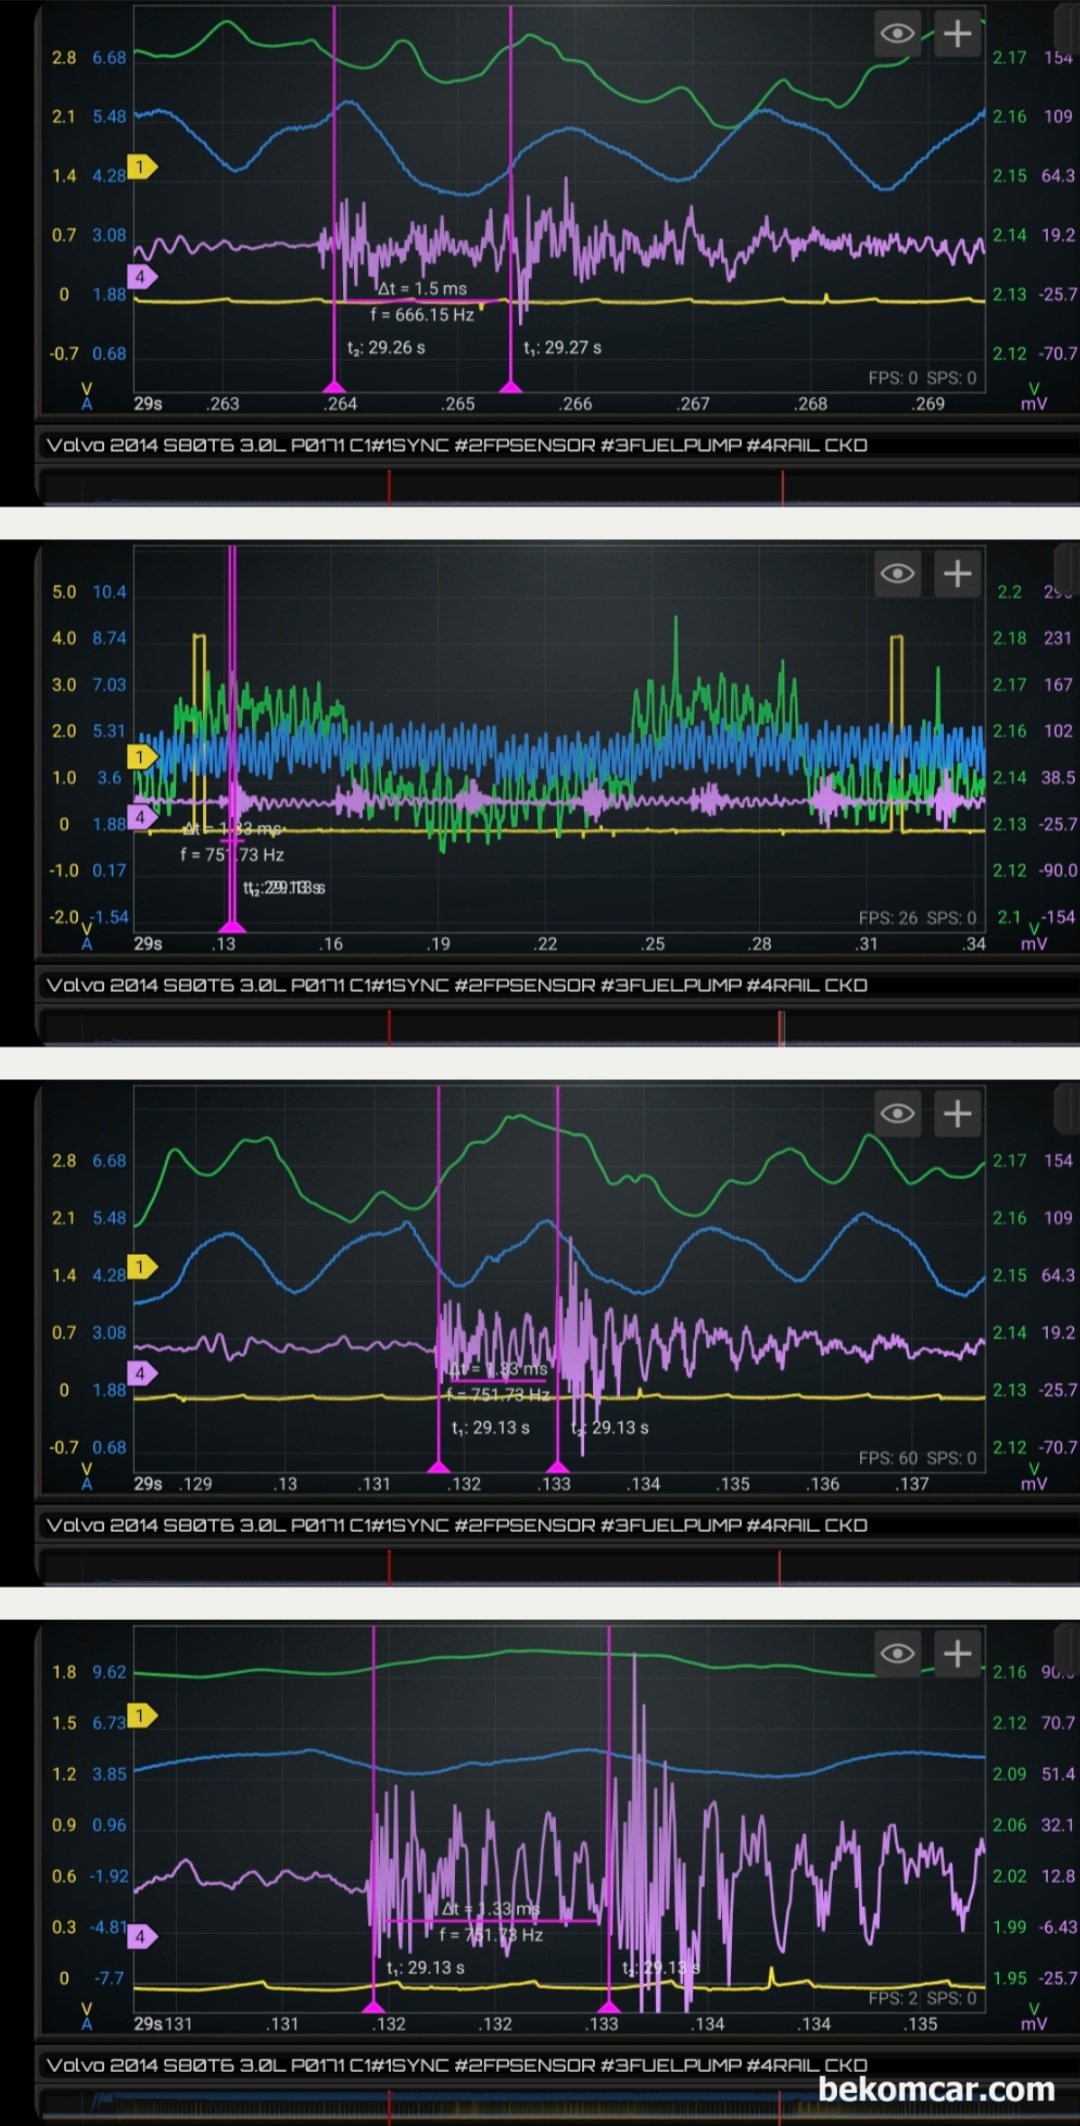Screen dimensions: 1080x2126
Task: Tap the 'FPS: 0 SPS: 0' status text
Action: tap(922, 378)
